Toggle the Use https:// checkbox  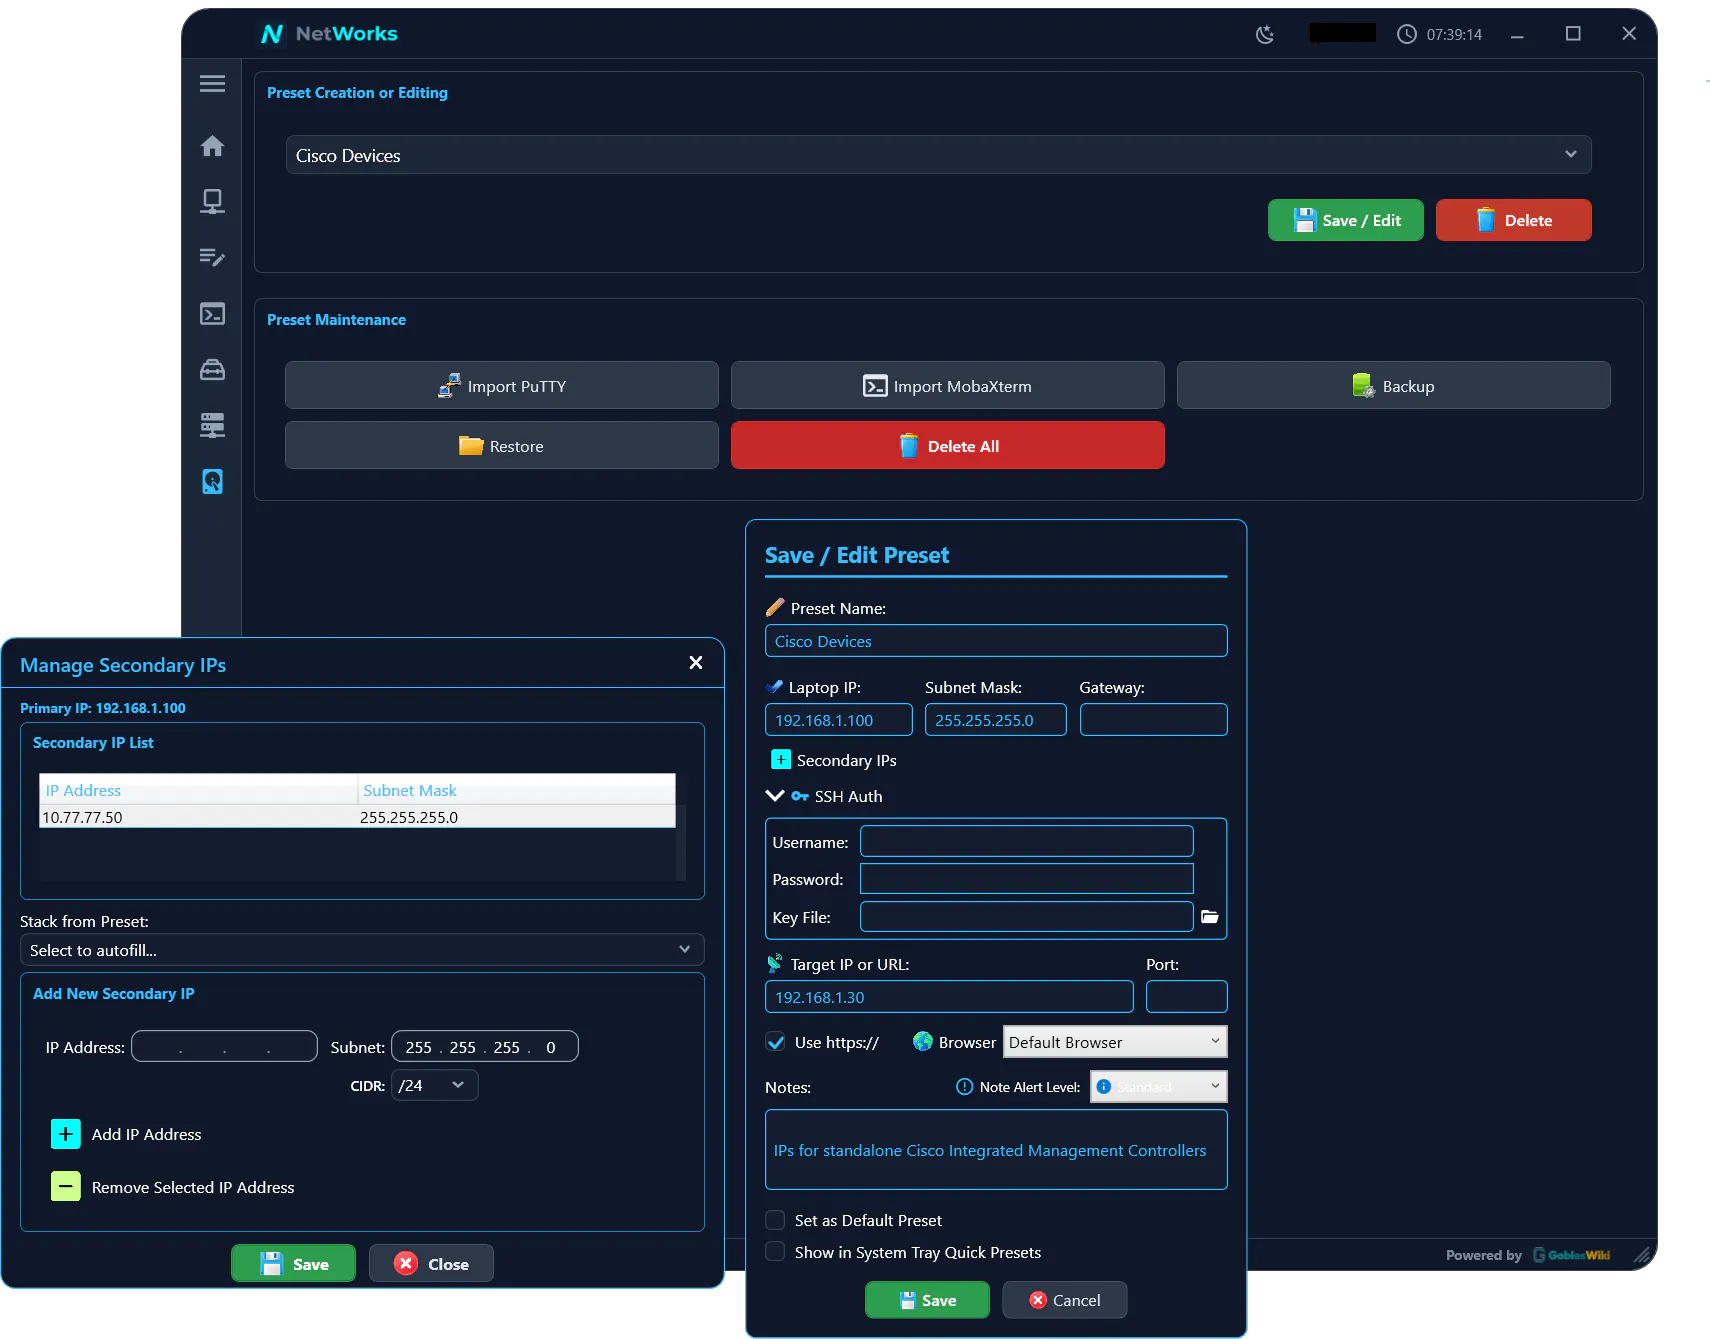click(x=775, y=1042)
